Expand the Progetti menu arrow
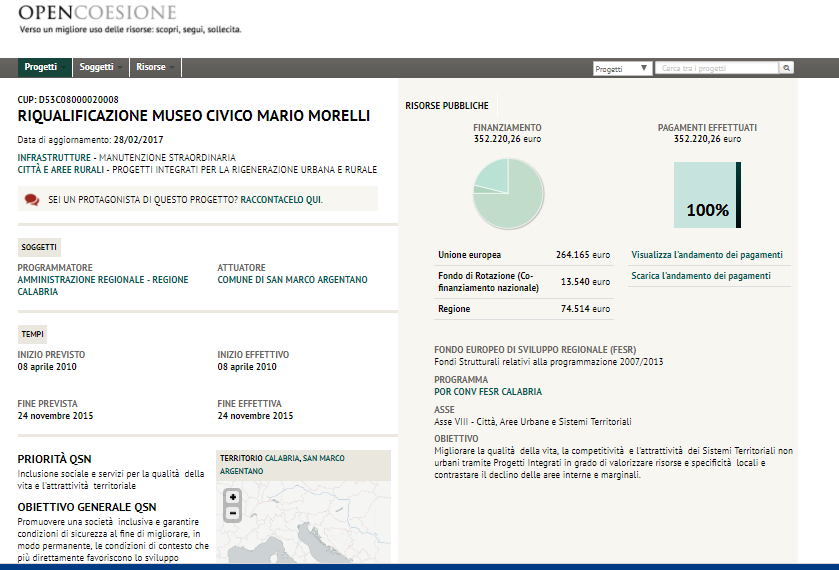839x570 pixels. point(64,67)
